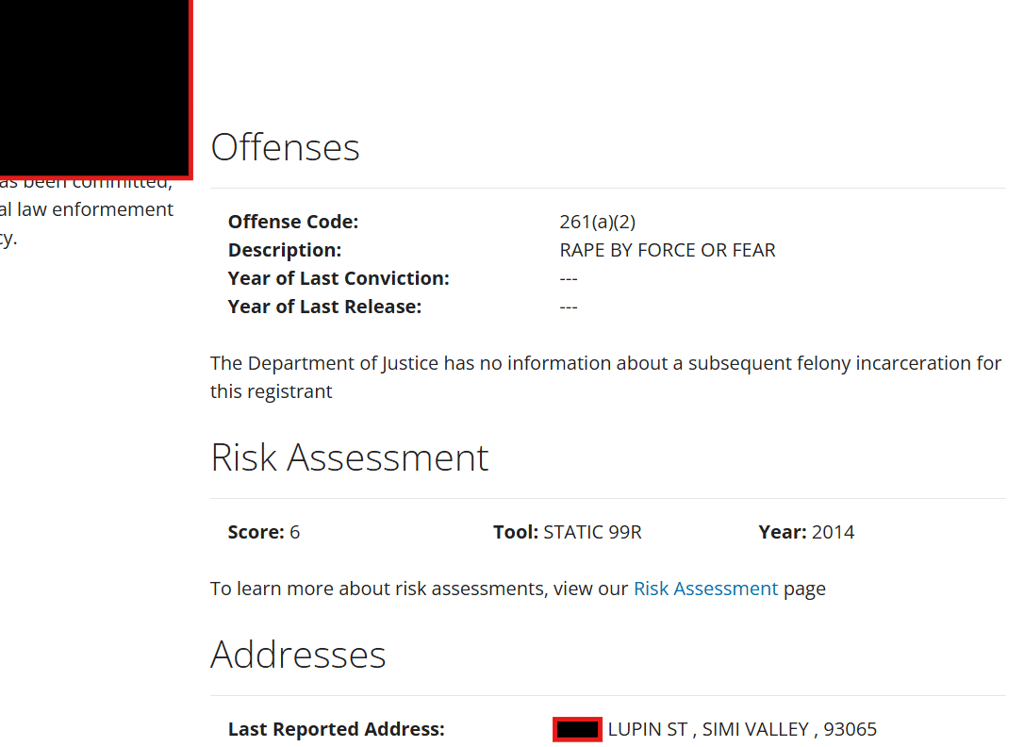Click the Offenses section heading
1024x747 pixels.
point(285,147)
